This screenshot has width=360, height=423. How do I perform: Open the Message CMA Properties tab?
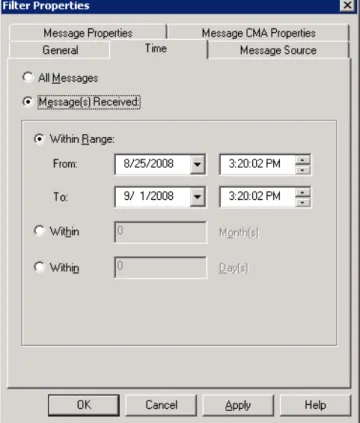[x=258, y=33]
